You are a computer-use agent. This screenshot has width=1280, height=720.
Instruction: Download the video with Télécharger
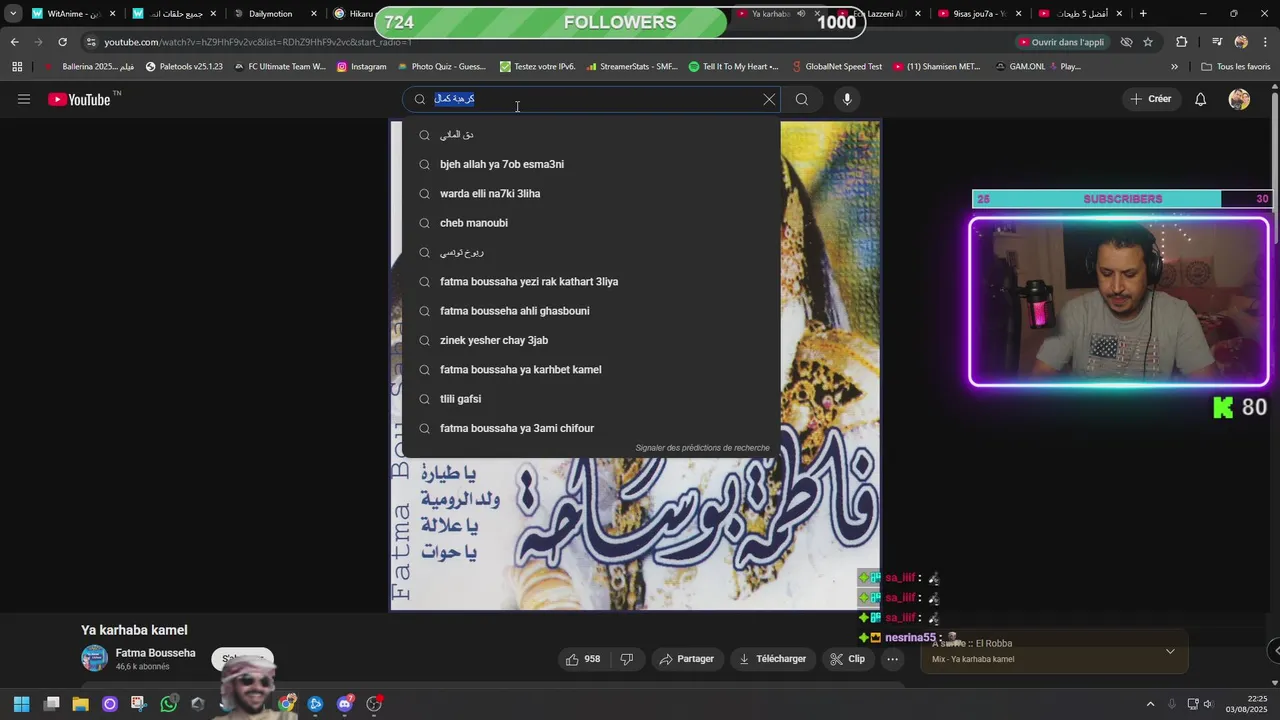(772, 659)
